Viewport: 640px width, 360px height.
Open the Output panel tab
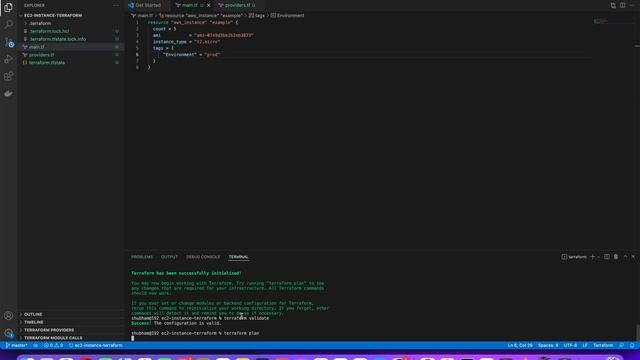[x=169, y=257]
